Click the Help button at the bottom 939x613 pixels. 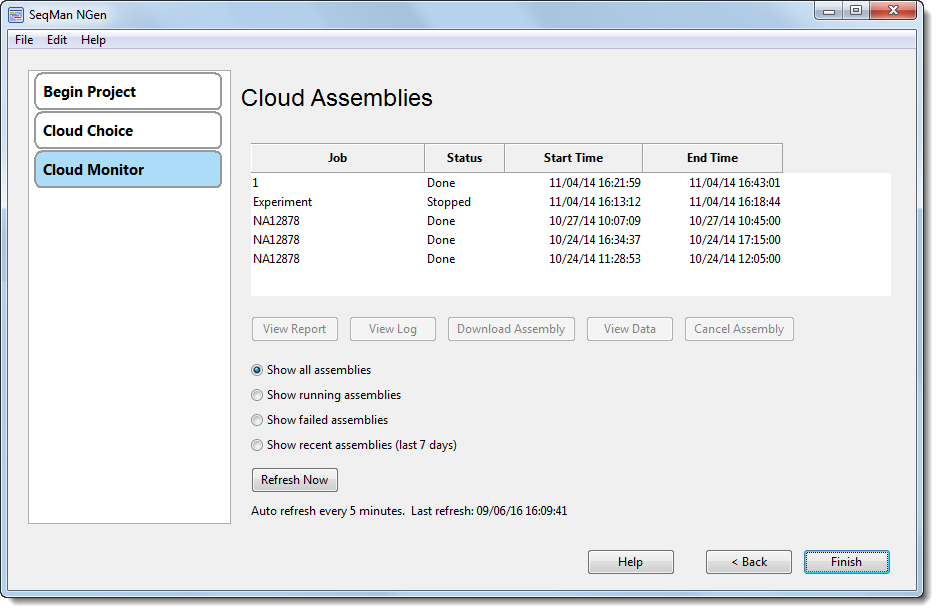[x=631, y=562]
